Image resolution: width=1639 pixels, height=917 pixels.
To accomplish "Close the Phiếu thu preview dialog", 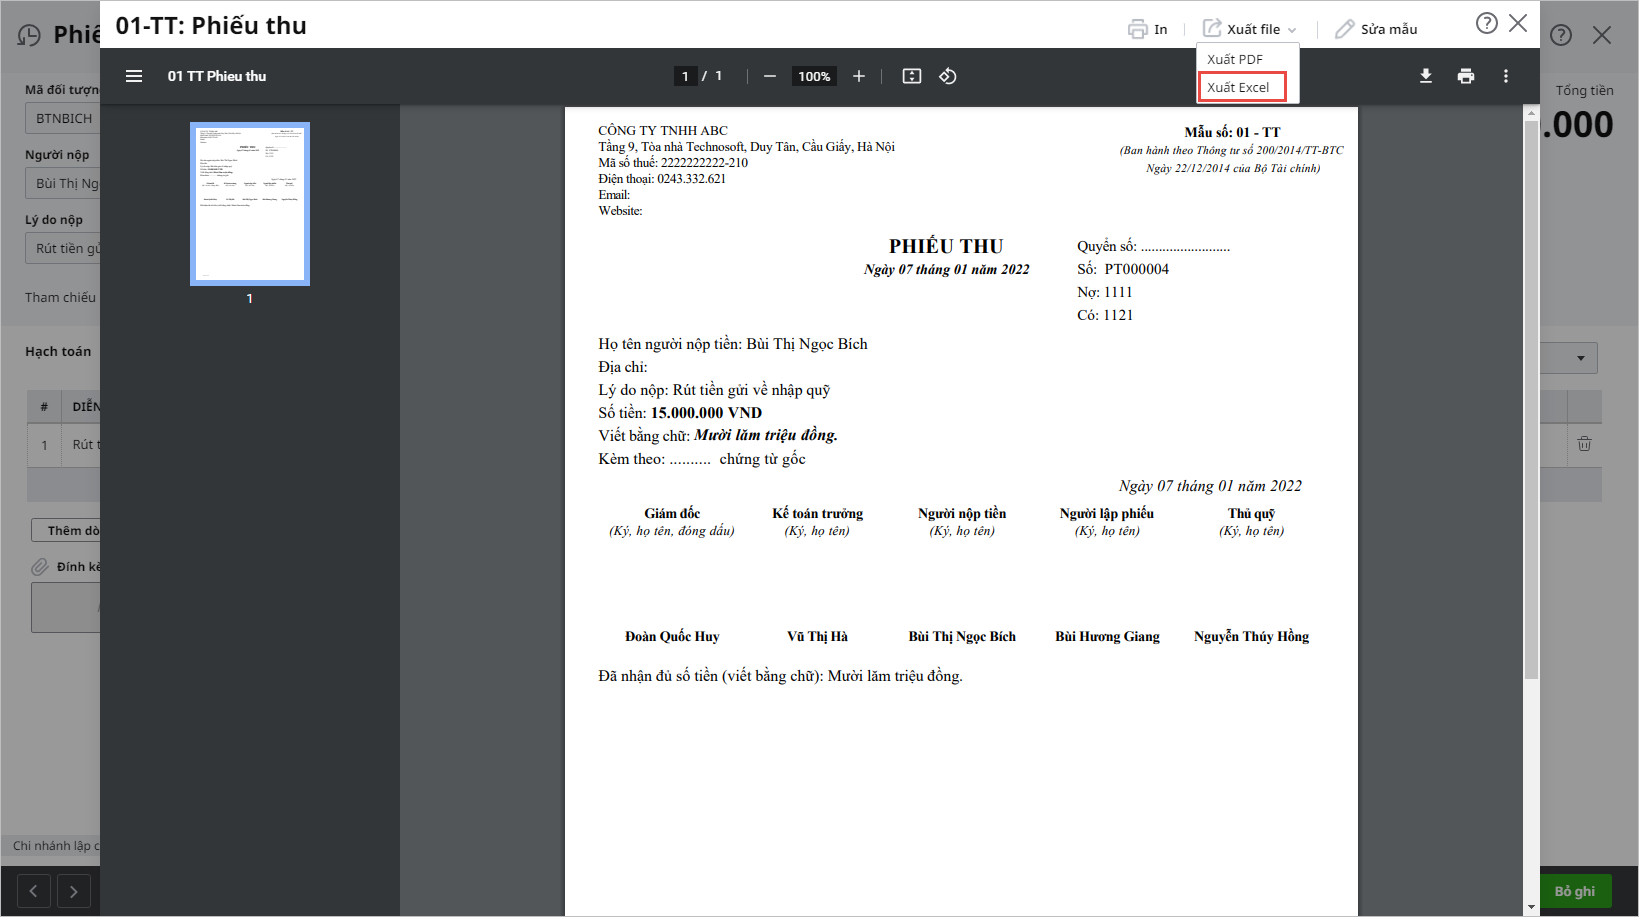I will coord(1518,24).
